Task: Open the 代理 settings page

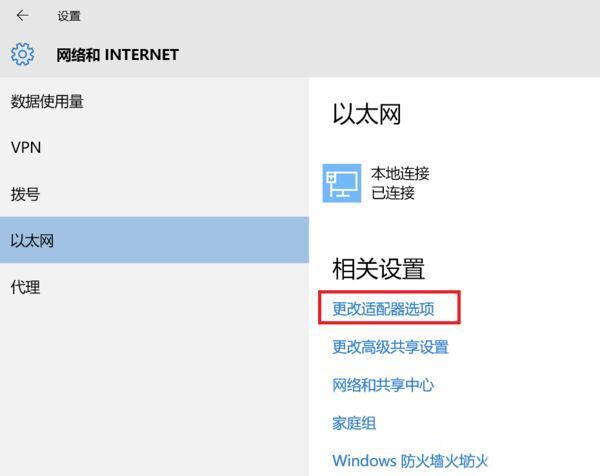Action: [x=25, y=287]
